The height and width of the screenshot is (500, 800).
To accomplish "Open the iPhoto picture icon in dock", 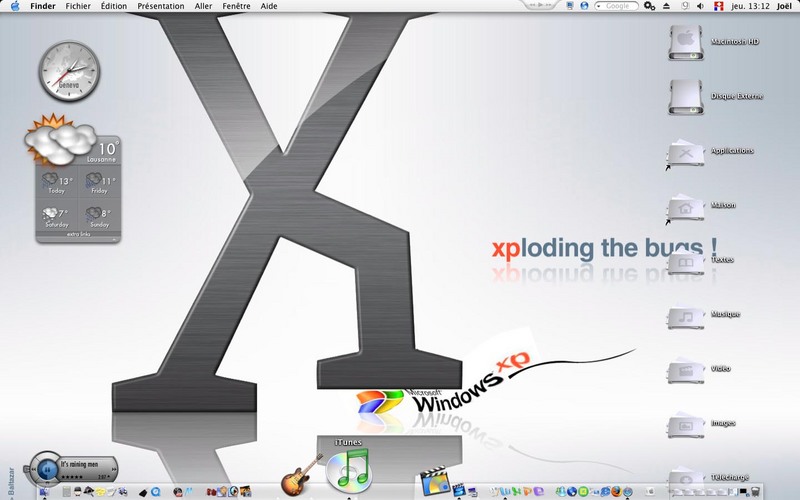I will coord(246,492).
